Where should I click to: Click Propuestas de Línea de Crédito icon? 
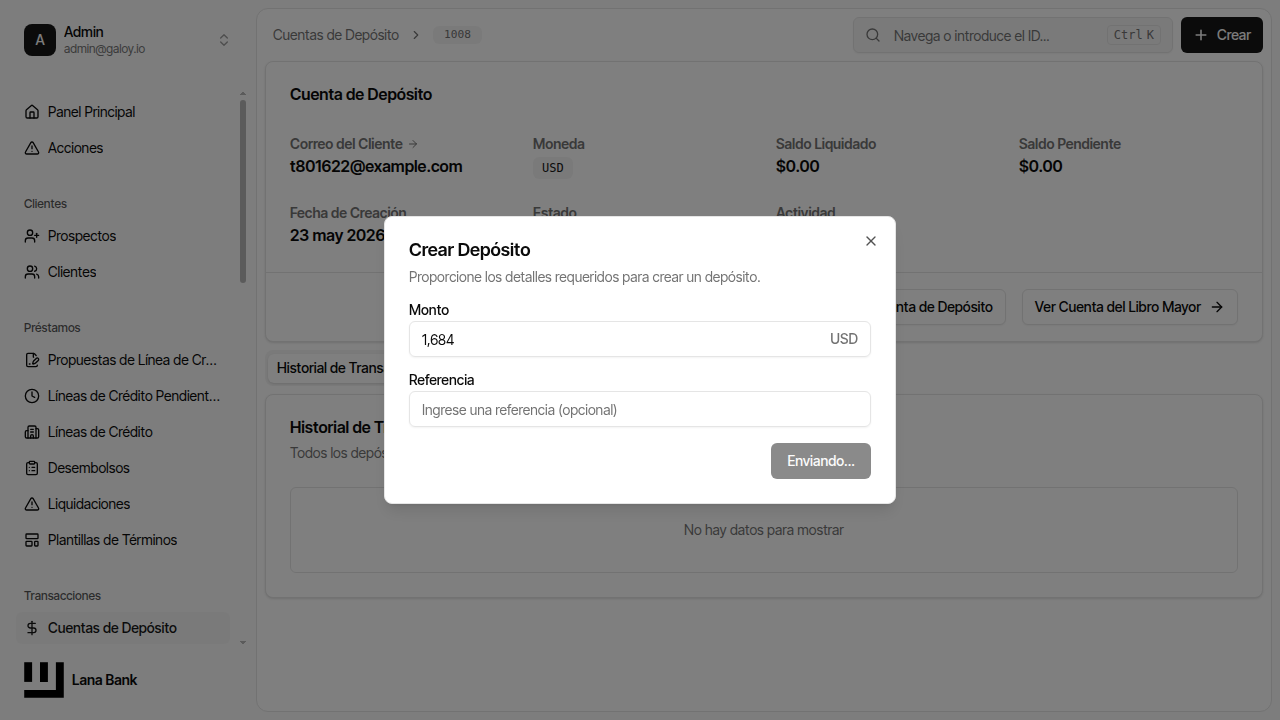point(32,360)
